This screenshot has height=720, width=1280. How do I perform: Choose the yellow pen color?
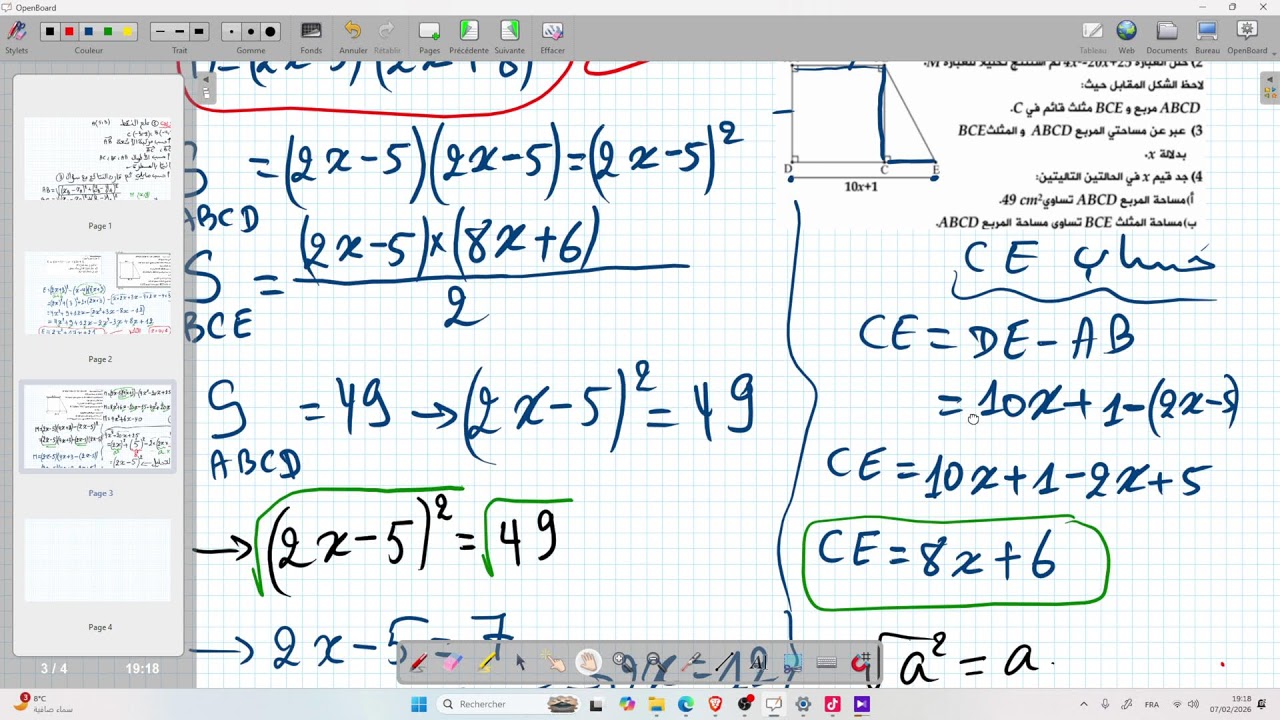tap(127, 31)
